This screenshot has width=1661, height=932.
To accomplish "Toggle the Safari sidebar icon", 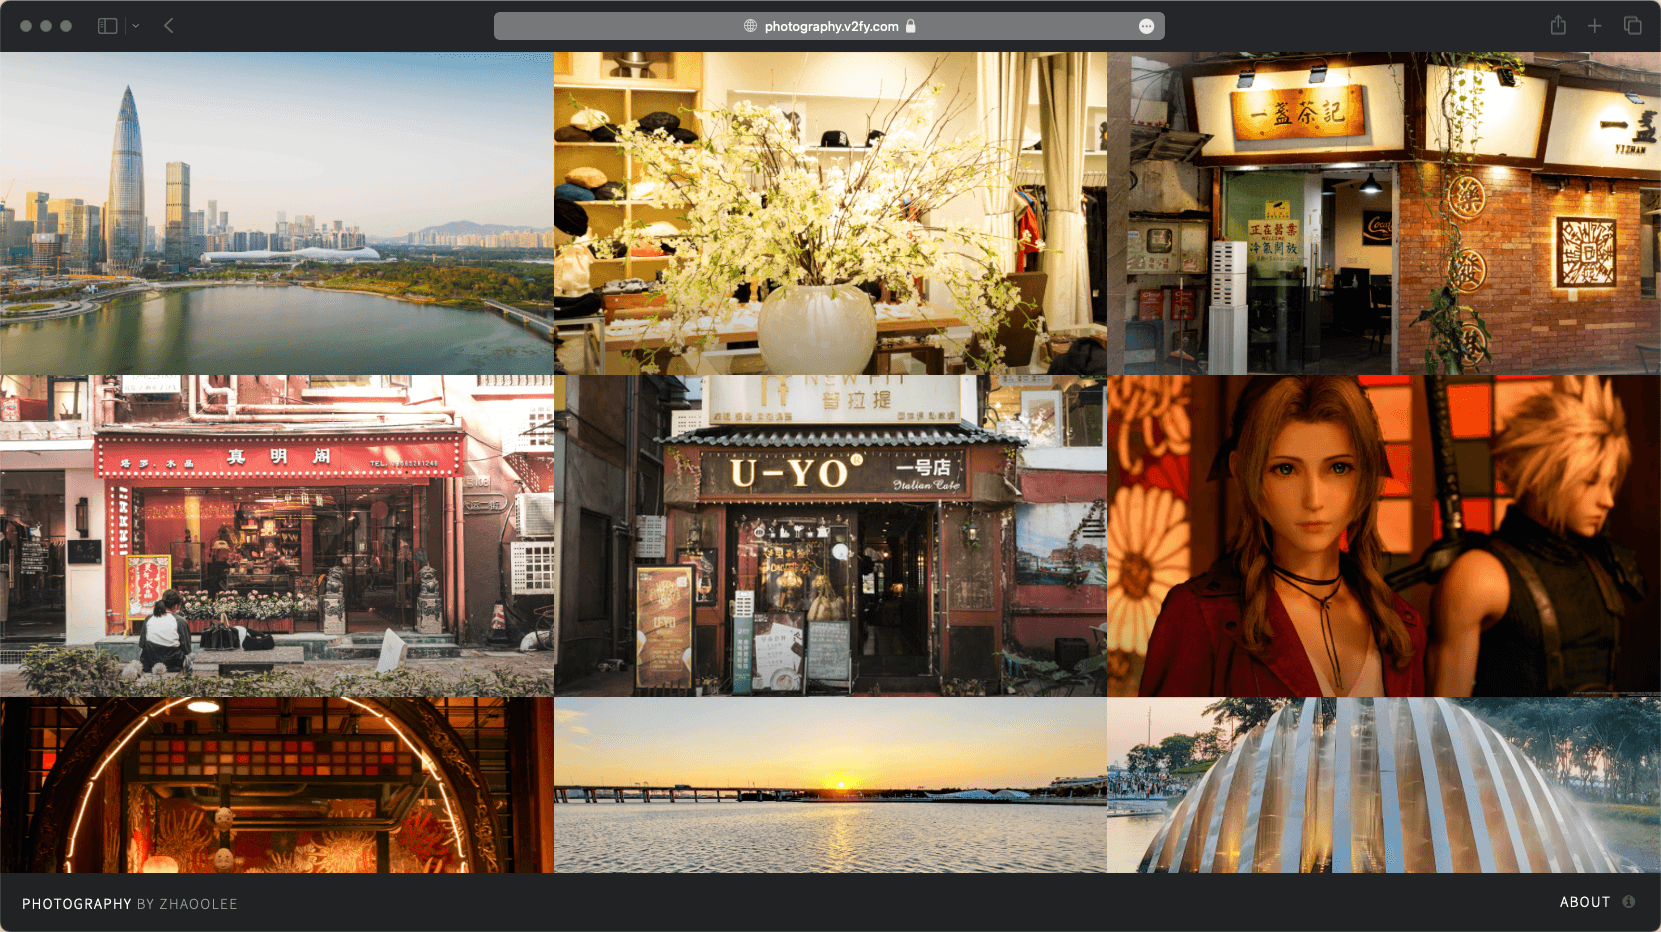I will [x=107, y=26].
